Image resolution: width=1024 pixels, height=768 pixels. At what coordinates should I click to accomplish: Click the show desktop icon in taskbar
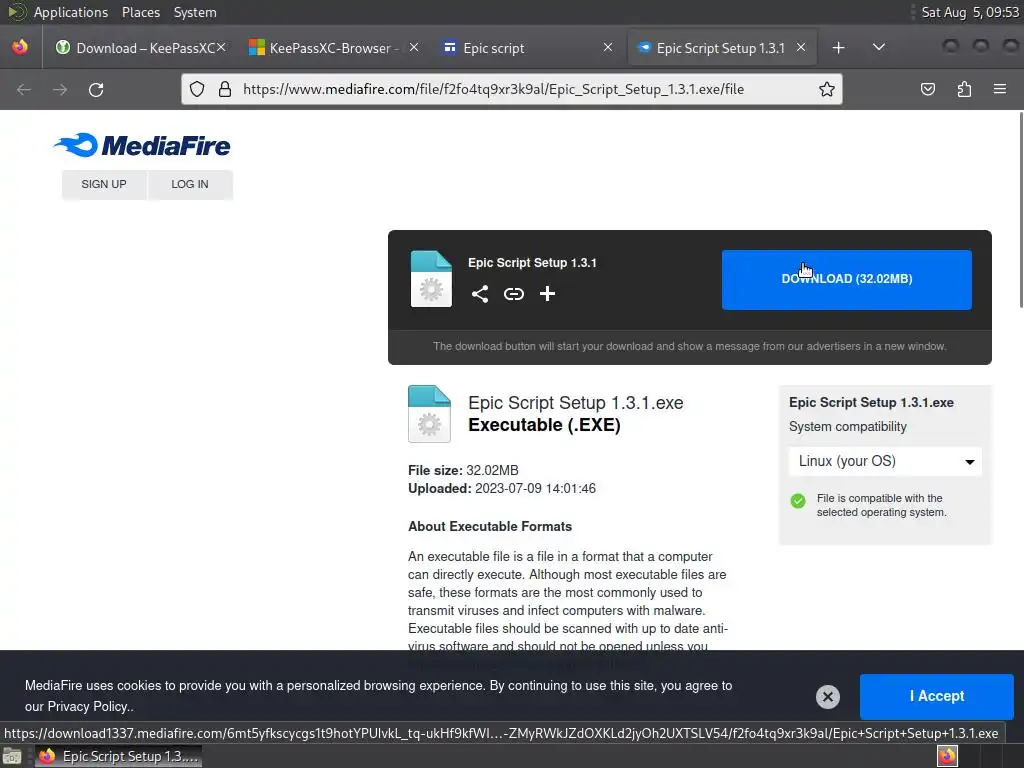click(12, 757)
